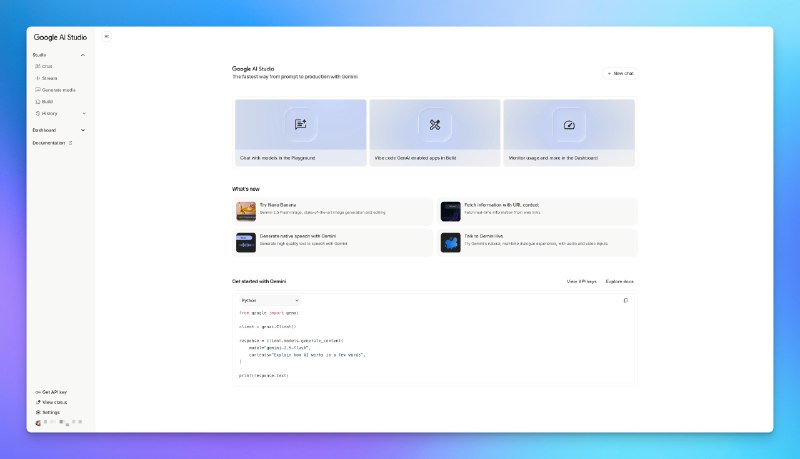Expand the History chevron in the sidebar
The width and height of the screenshot is (800, 459).
(84, 113)
